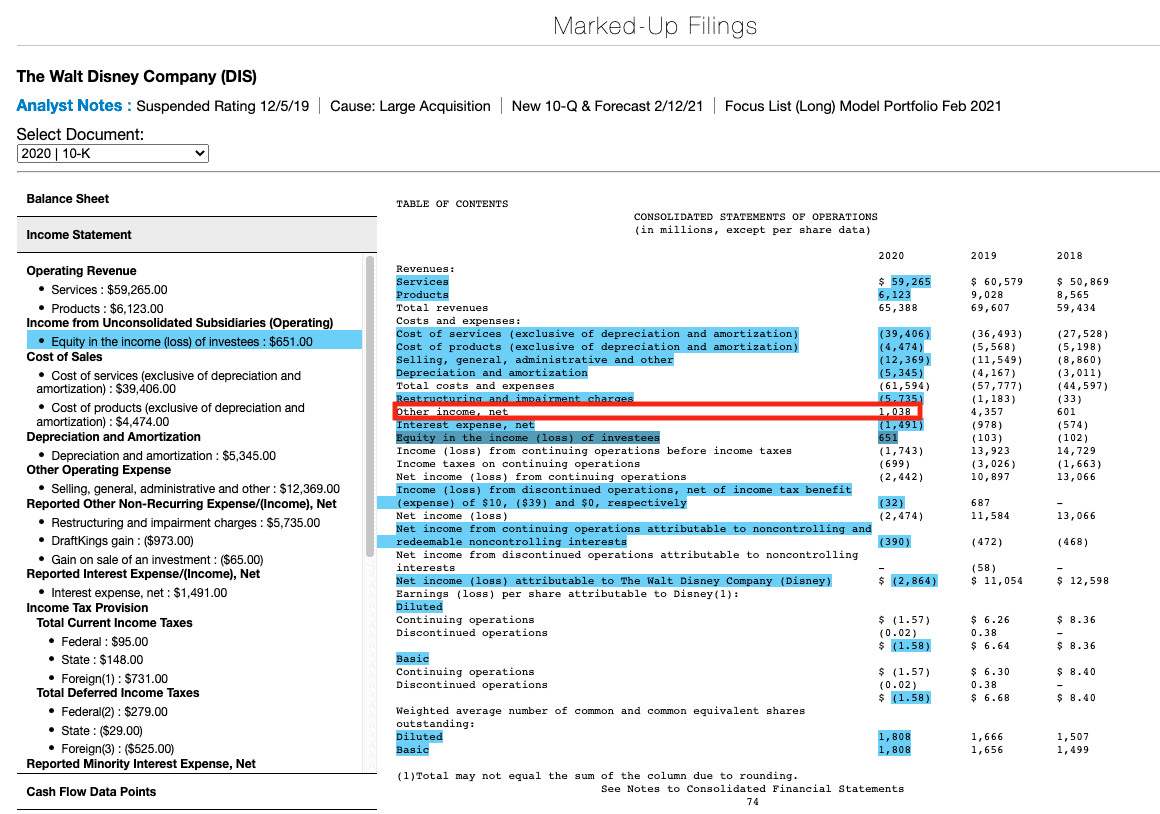1160x814 pixels.
Task: Select the Foreign(1) : $731.00 item
Action: click(115, 679)
